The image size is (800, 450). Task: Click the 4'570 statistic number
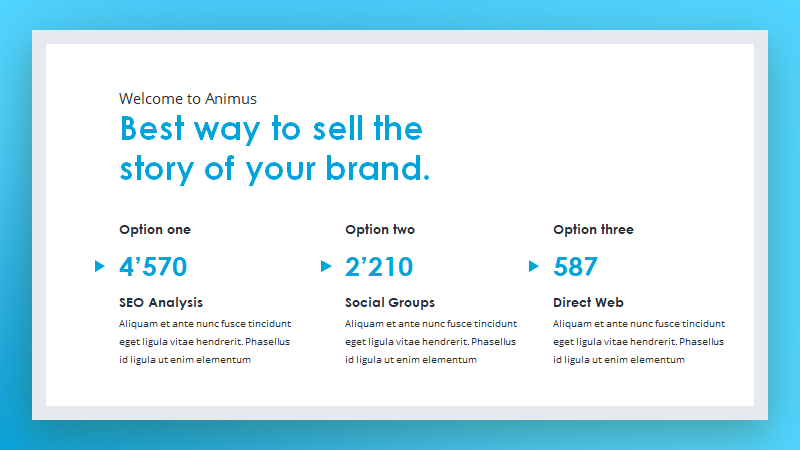click(153, 266)
